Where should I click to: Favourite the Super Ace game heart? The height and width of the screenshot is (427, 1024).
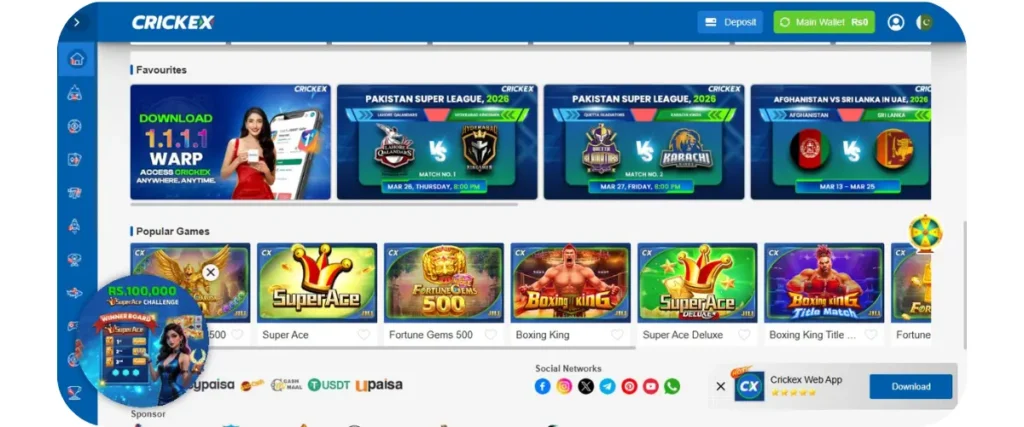pyautogui.click(x=364, y=335)
